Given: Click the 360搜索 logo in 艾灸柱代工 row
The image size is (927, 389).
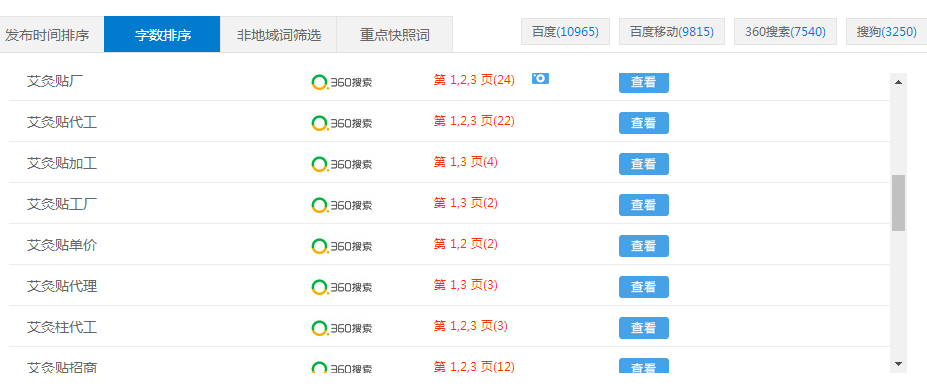Looking at the screenshot, I should coord(342,328).
